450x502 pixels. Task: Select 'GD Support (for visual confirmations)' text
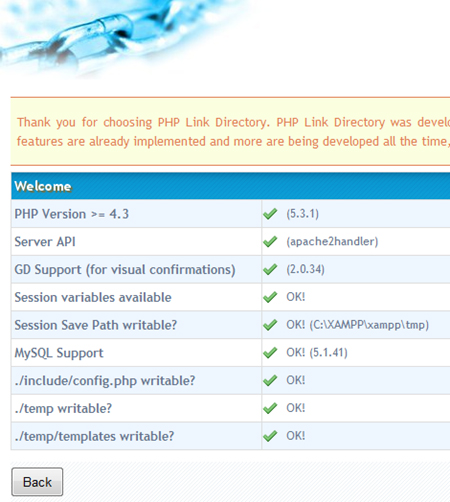coord(125,270)
